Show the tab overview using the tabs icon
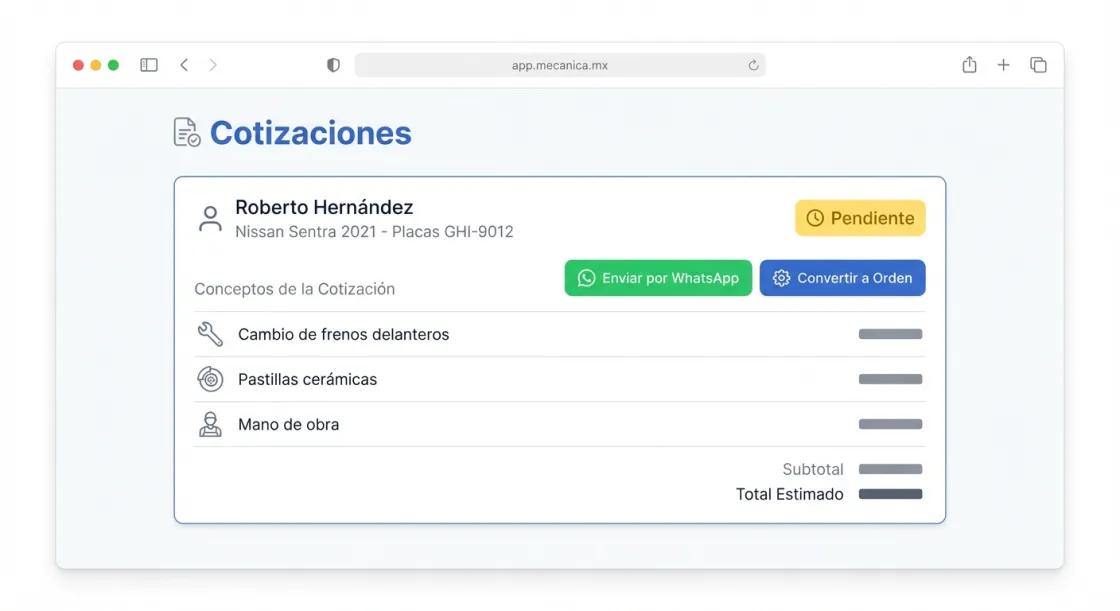 click(x=1038, y=64)
